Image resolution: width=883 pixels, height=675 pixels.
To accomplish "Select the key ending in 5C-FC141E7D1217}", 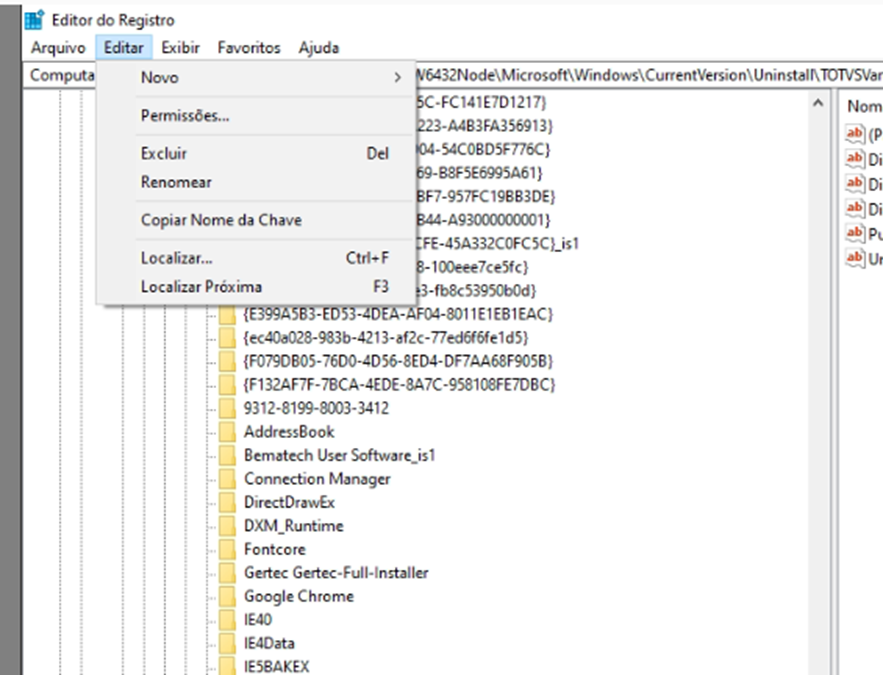I will (481, 102).
